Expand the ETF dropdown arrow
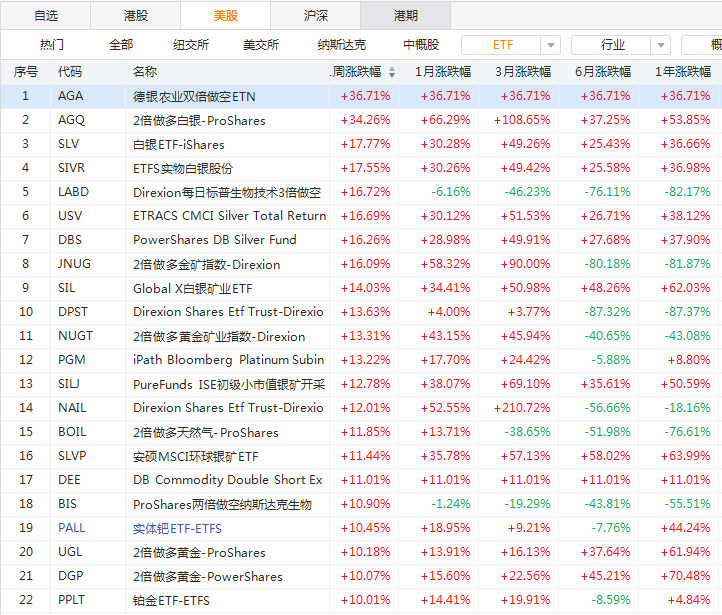This screenshot has width=722, height=615. (x=550, y=45)
